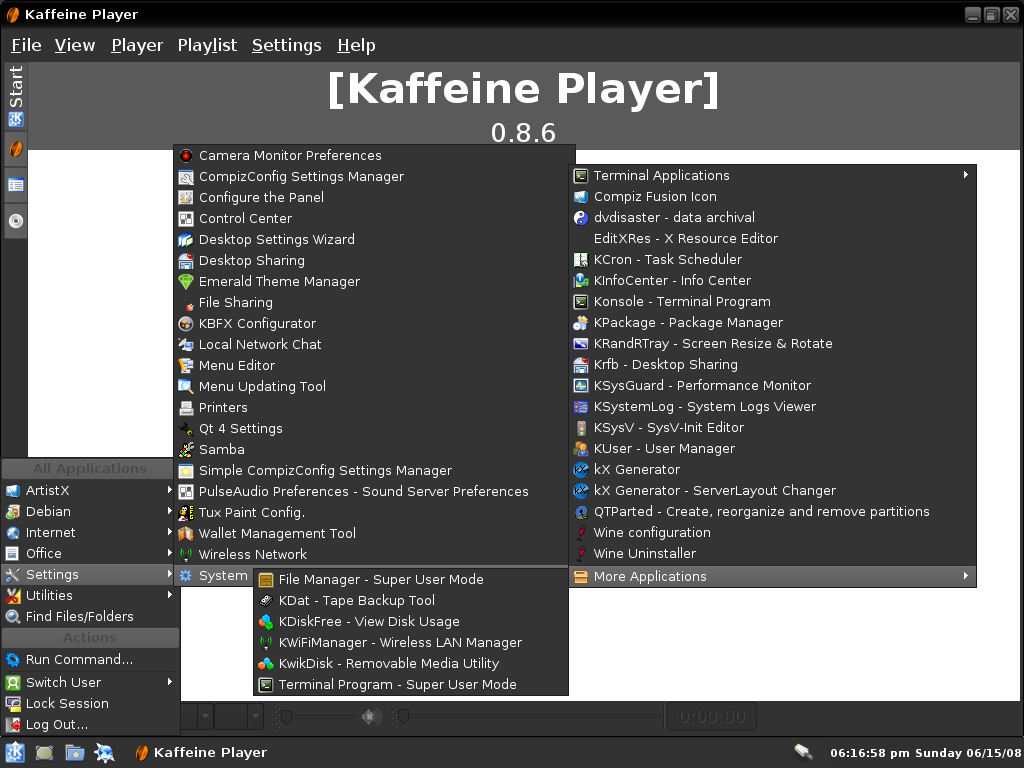Image resolution: width=1024 pixels, height=768 pixels.
Task: Click Kaffeine bean icon in sidebar
Action: pos(16,150)
